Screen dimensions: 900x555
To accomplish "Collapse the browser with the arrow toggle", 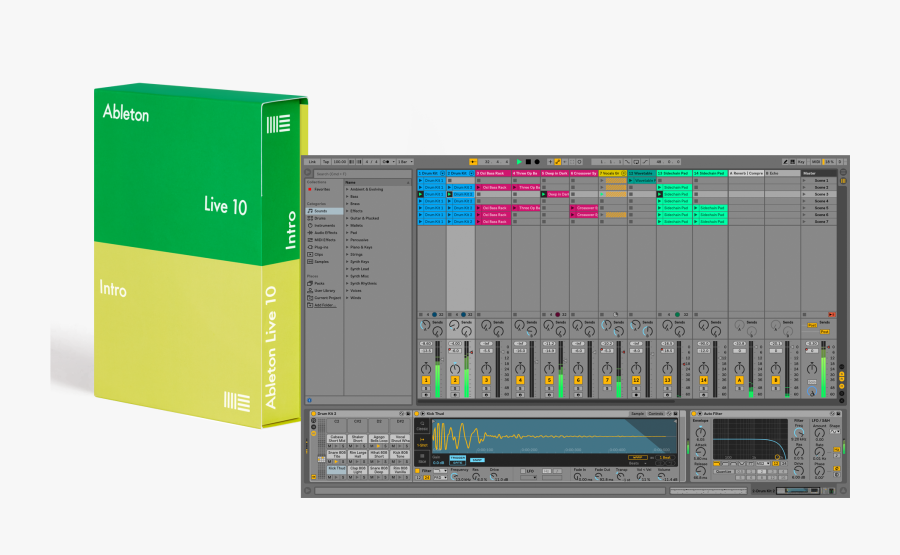I will 308,173.
